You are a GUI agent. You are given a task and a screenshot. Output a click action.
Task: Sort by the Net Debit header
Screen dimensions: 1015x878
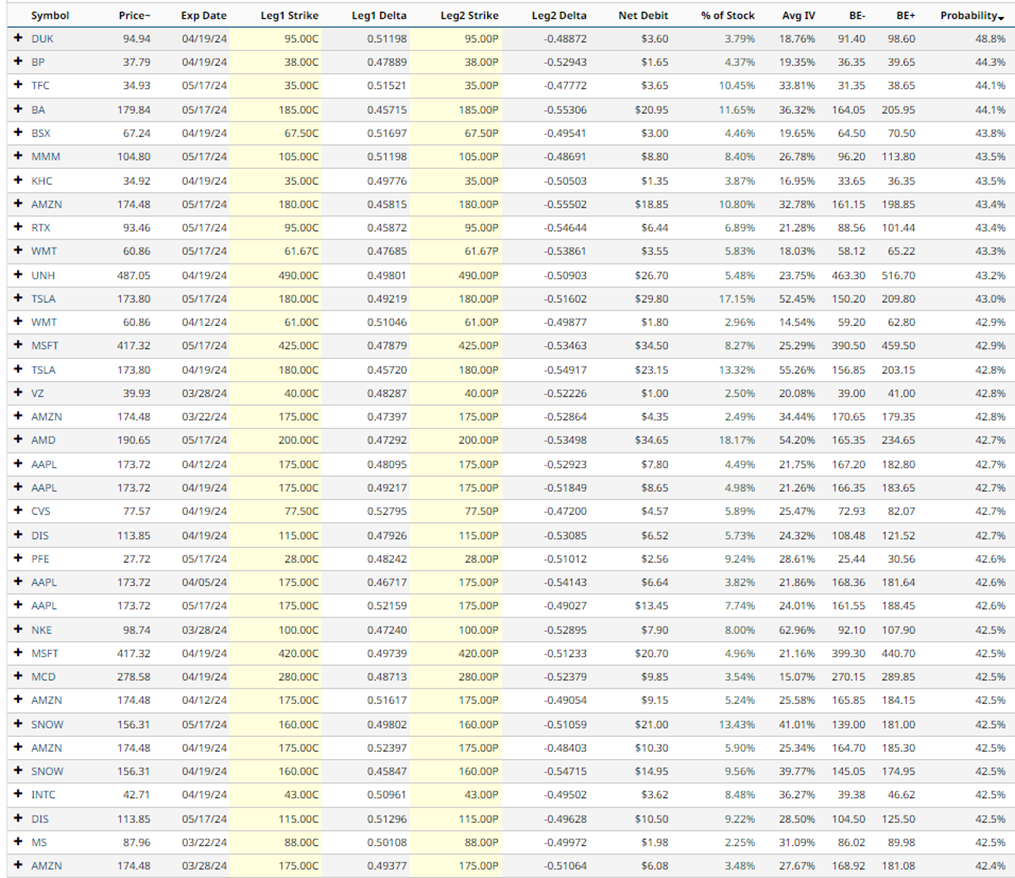643,16
